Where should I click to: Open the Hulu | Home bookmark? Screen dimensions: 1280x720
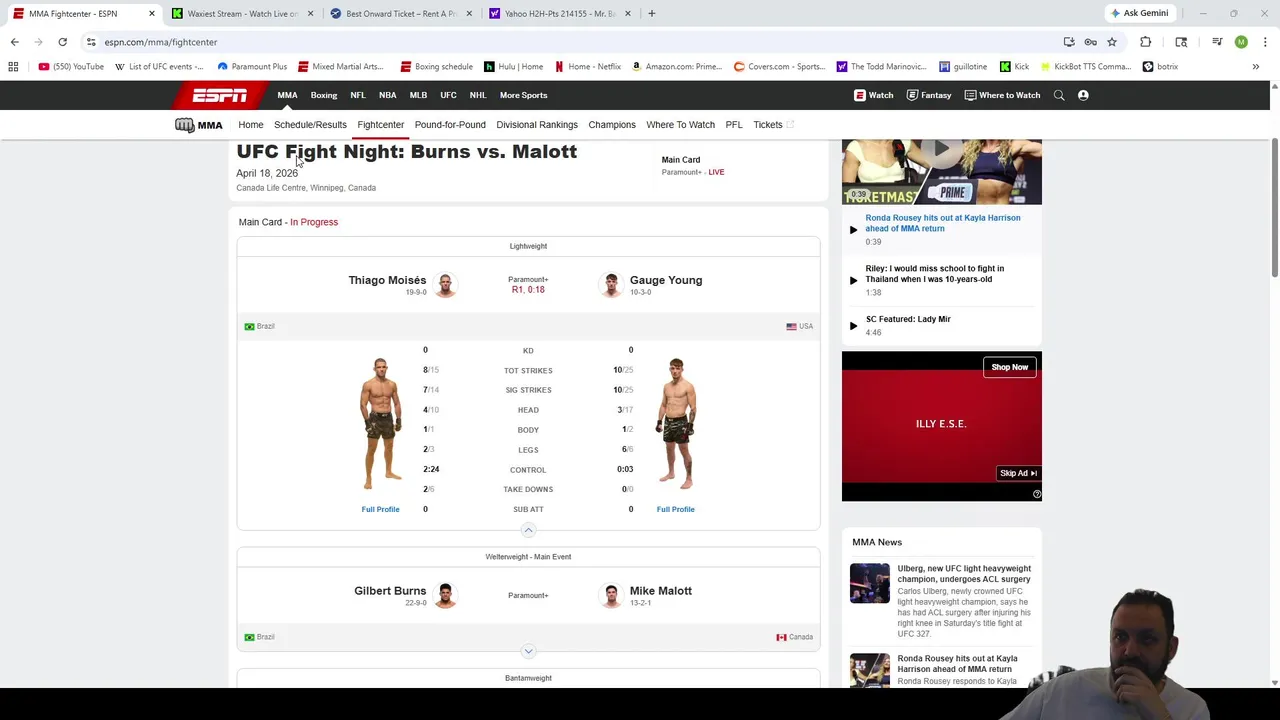tap(513, 67)
